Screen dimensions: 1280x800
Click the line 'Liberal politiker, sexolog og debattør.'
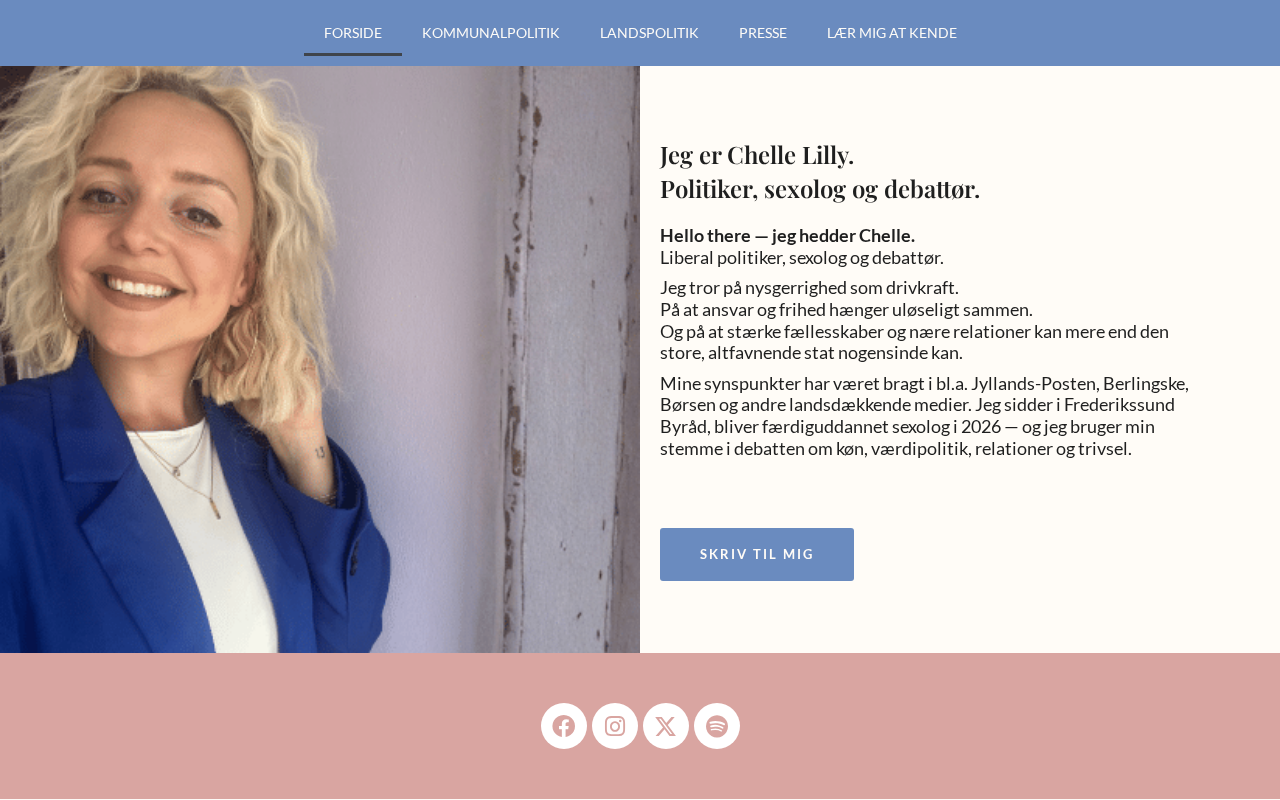coord(802,258)
